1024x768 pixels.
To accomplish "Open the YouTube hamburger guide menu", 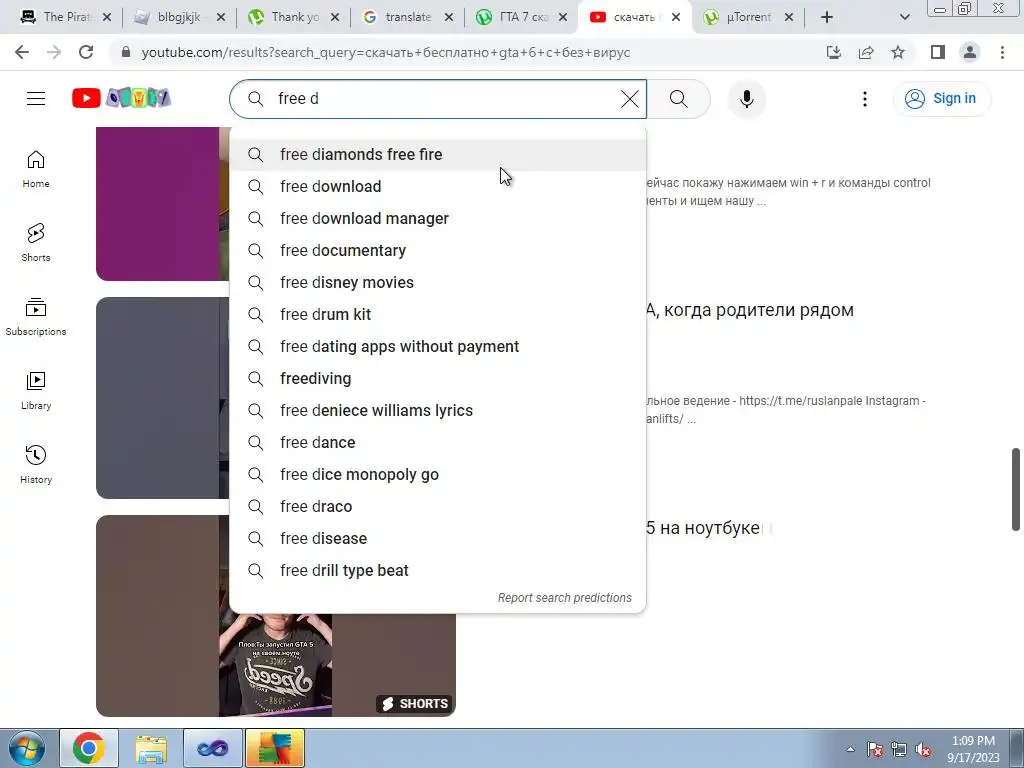I will [36, 99].
